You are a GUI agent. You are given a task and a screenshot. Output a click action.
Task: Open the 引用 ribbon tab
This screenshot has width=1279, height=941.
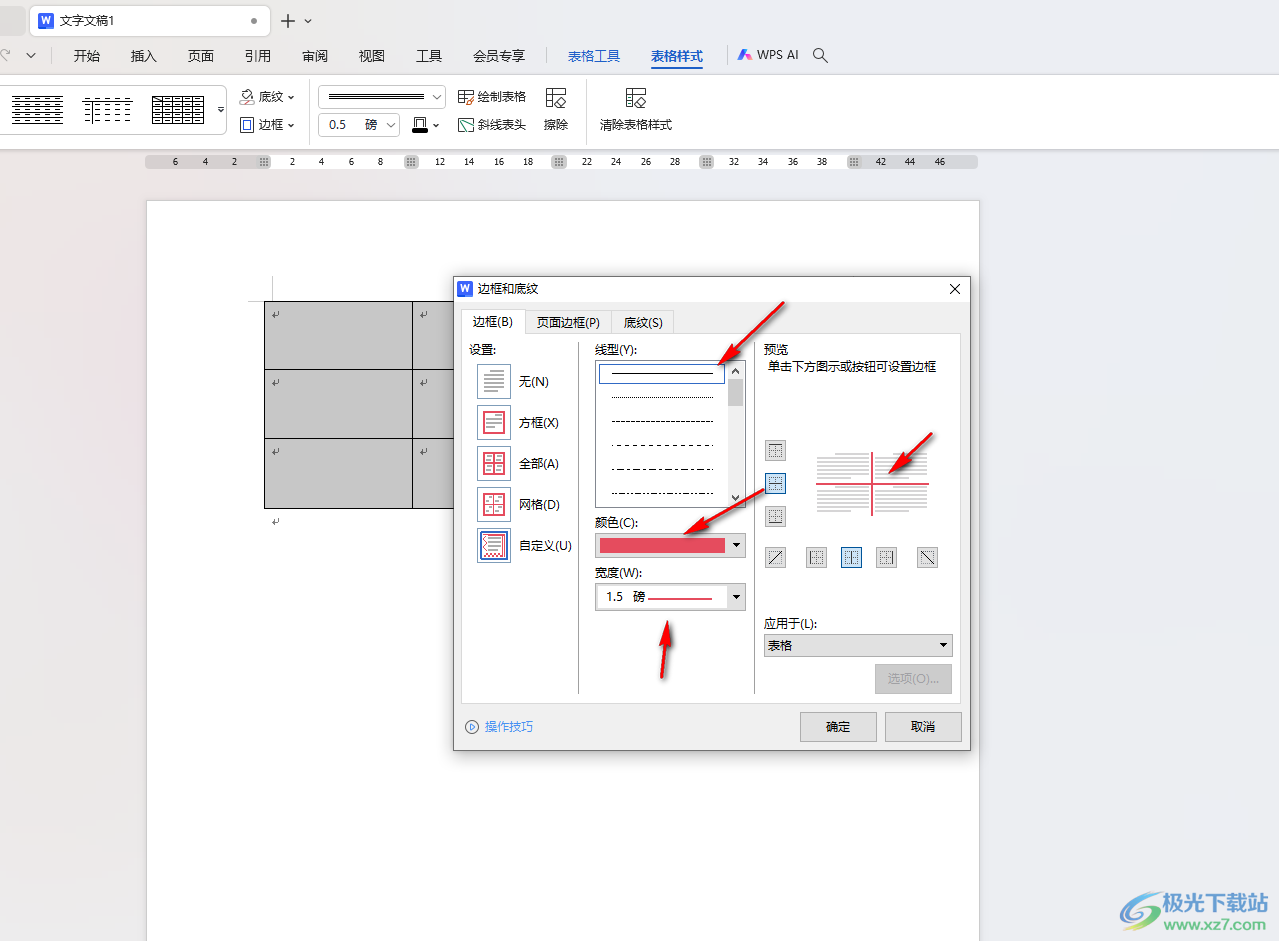258,56
